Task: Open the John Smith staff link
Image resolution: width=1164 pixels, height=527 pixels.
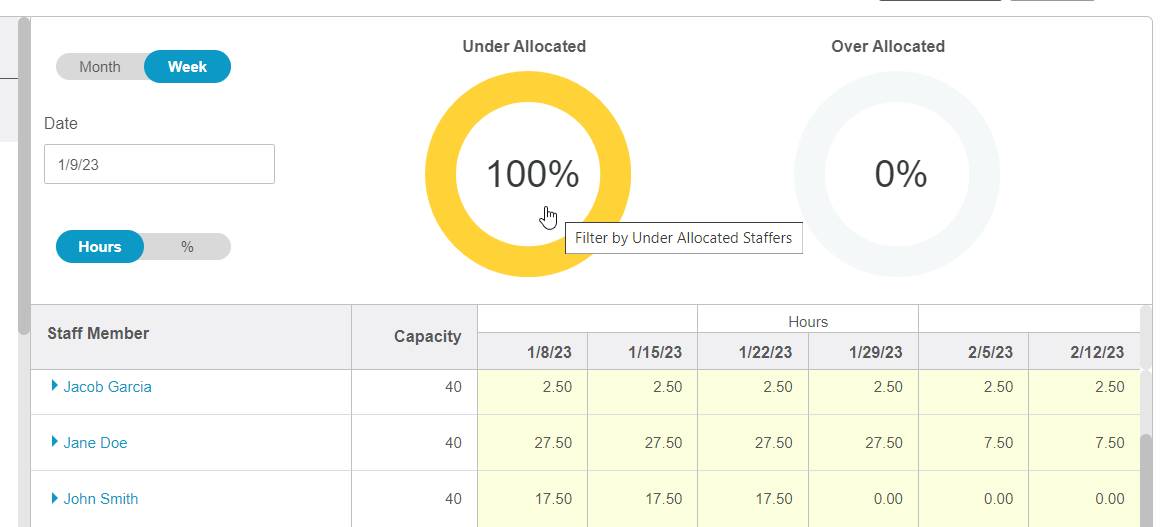Action: tap(101, 499)
